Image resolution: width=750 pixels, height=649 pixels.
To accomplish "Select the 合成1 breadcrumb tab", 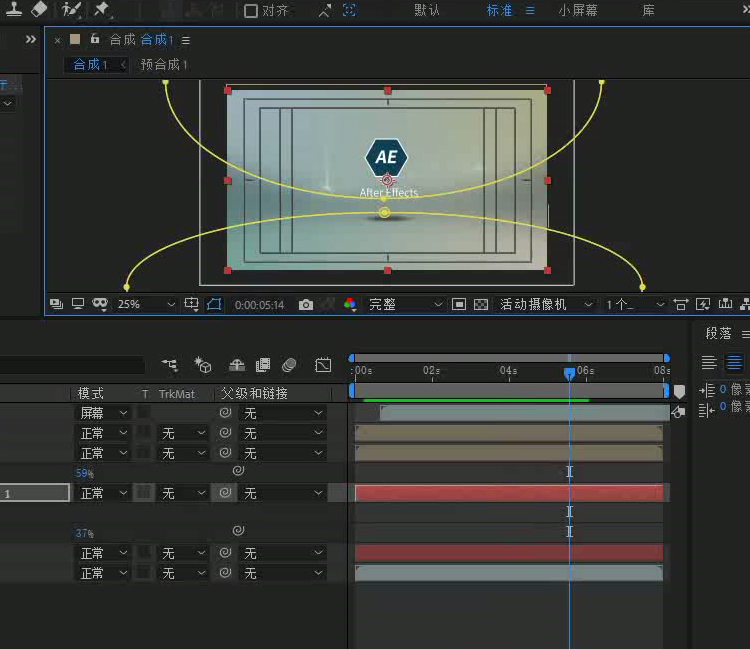I will pyautogui.click(x=90, y=65).
